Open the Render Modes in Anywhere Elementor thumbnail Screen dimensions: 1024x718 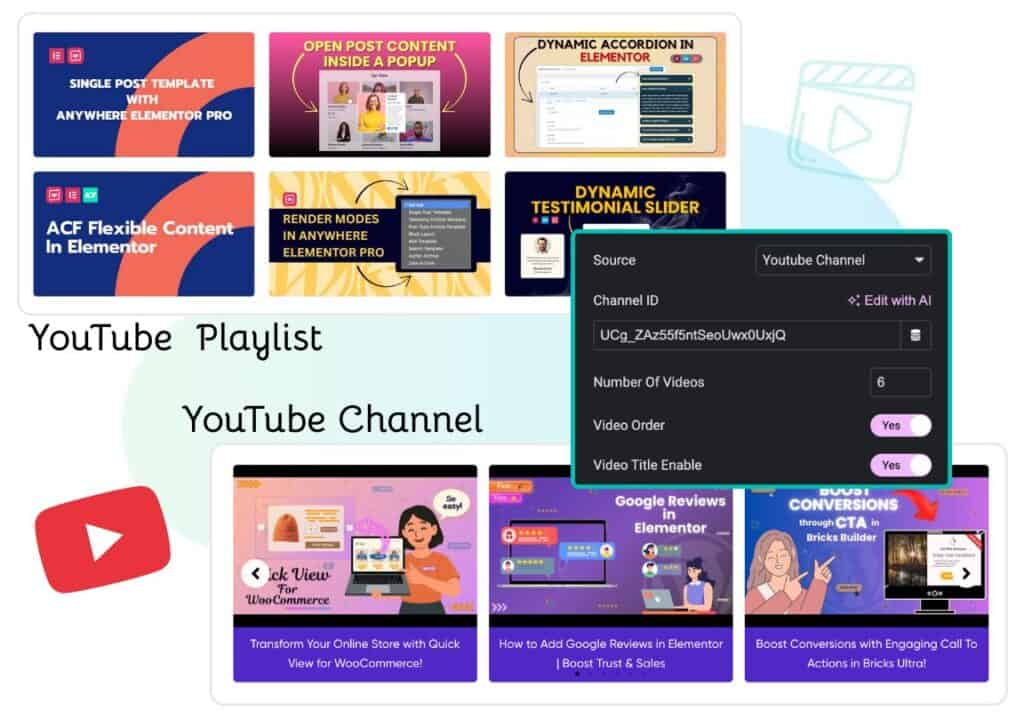[379, 234]
